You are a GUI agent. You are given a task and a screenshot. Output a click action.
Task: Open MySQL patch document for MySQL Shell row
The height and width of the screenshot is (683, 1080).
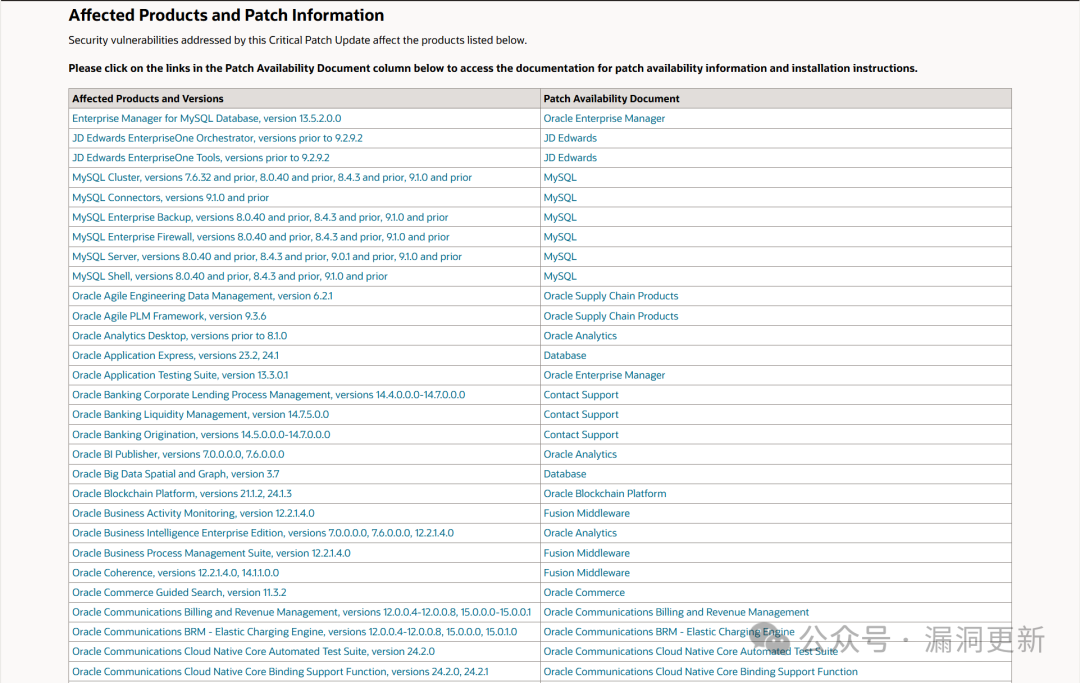[560, 276]
